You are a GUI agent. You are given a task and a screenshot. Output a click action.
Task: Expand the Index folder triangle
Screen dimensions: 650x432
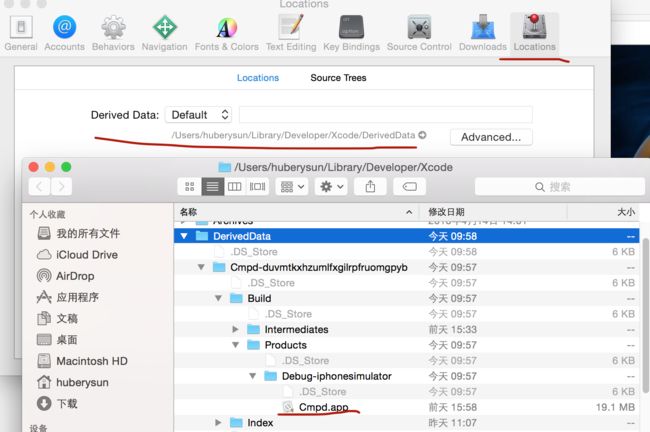pyautogui.click(x=218, y=423)
